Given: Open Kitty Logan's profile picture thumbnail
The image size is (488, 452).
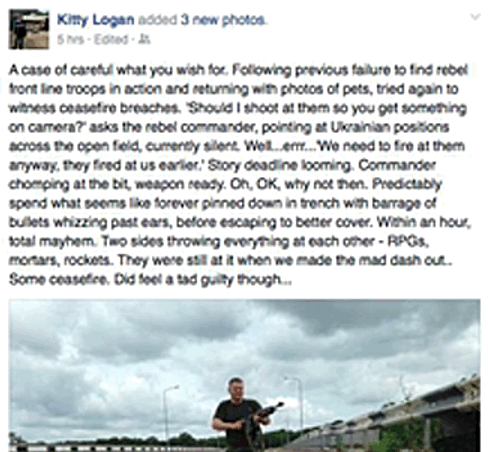Looking at the screenshot, I should 29,29.
